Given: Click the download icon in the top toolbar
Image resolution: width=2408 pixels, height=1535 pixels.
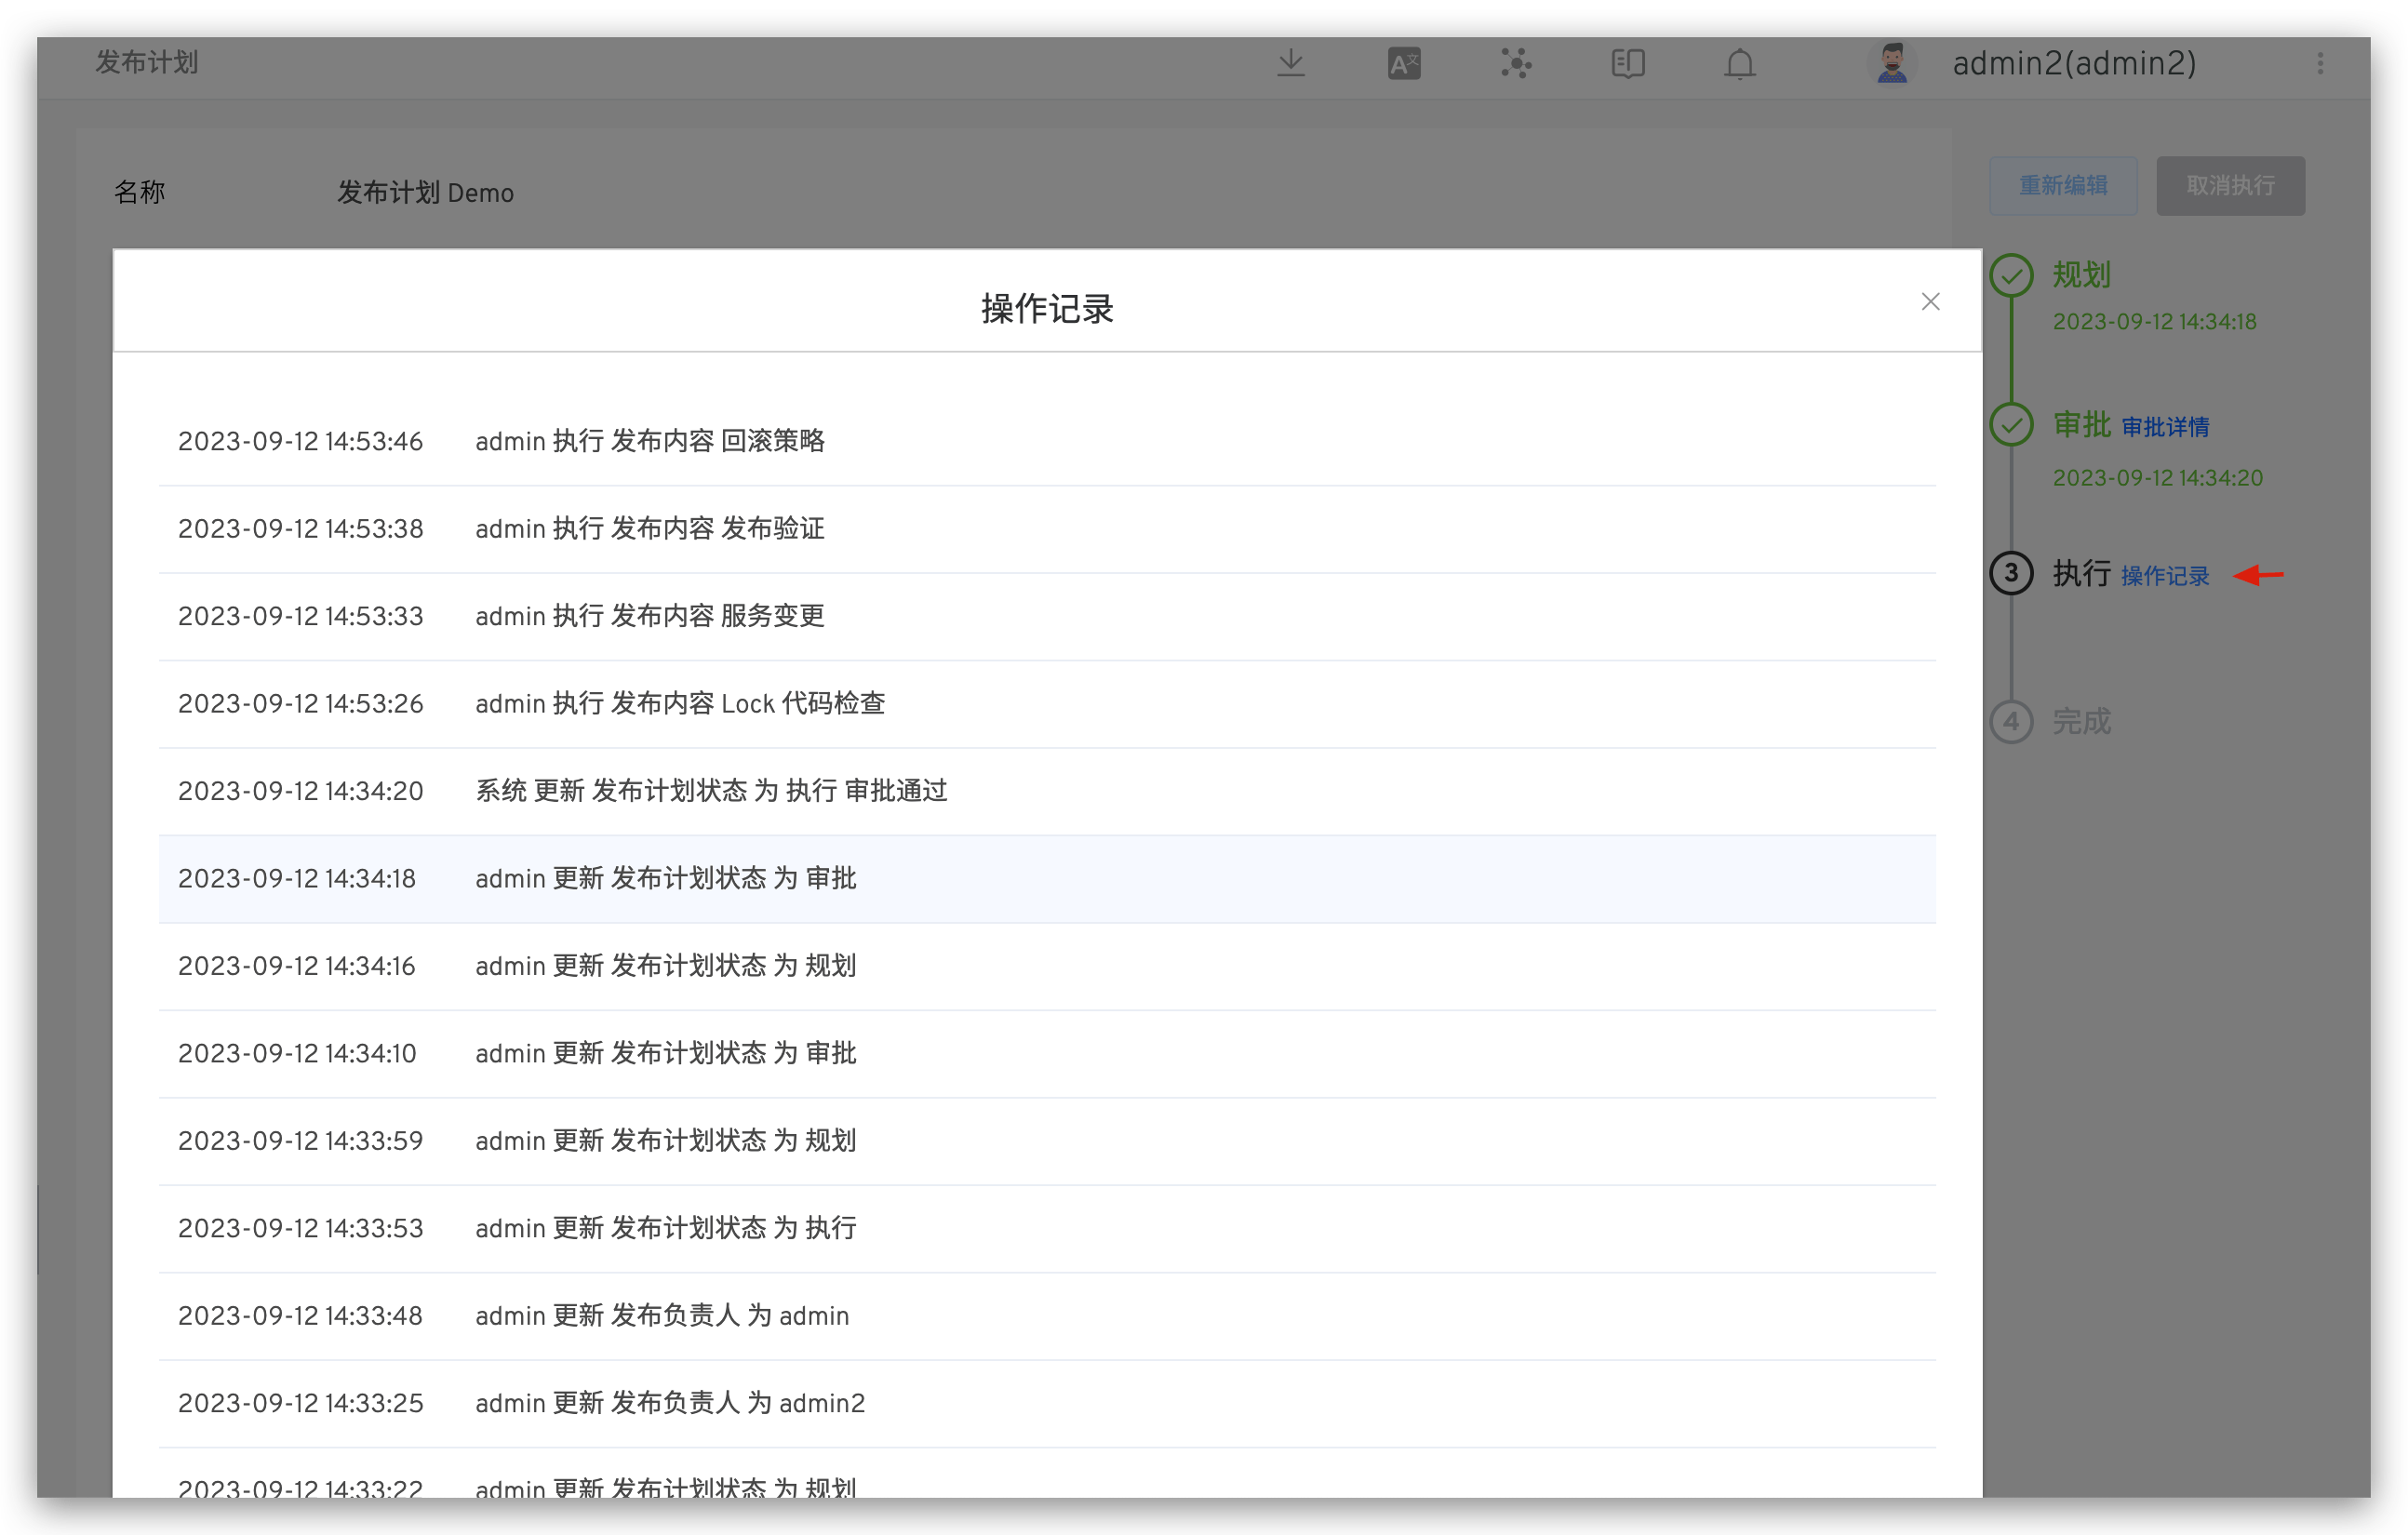Looking at the screenshot, I should pos(1291,62).
